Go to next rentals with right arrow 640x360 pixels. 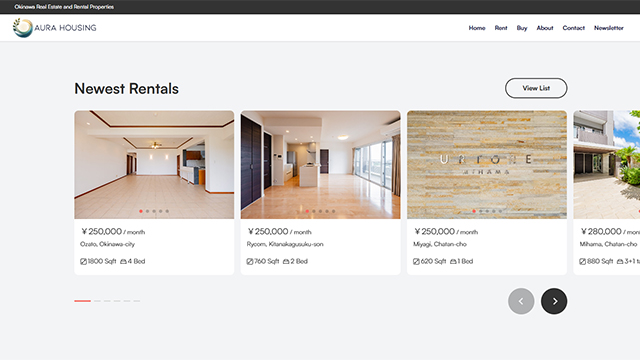click(554, 301)
